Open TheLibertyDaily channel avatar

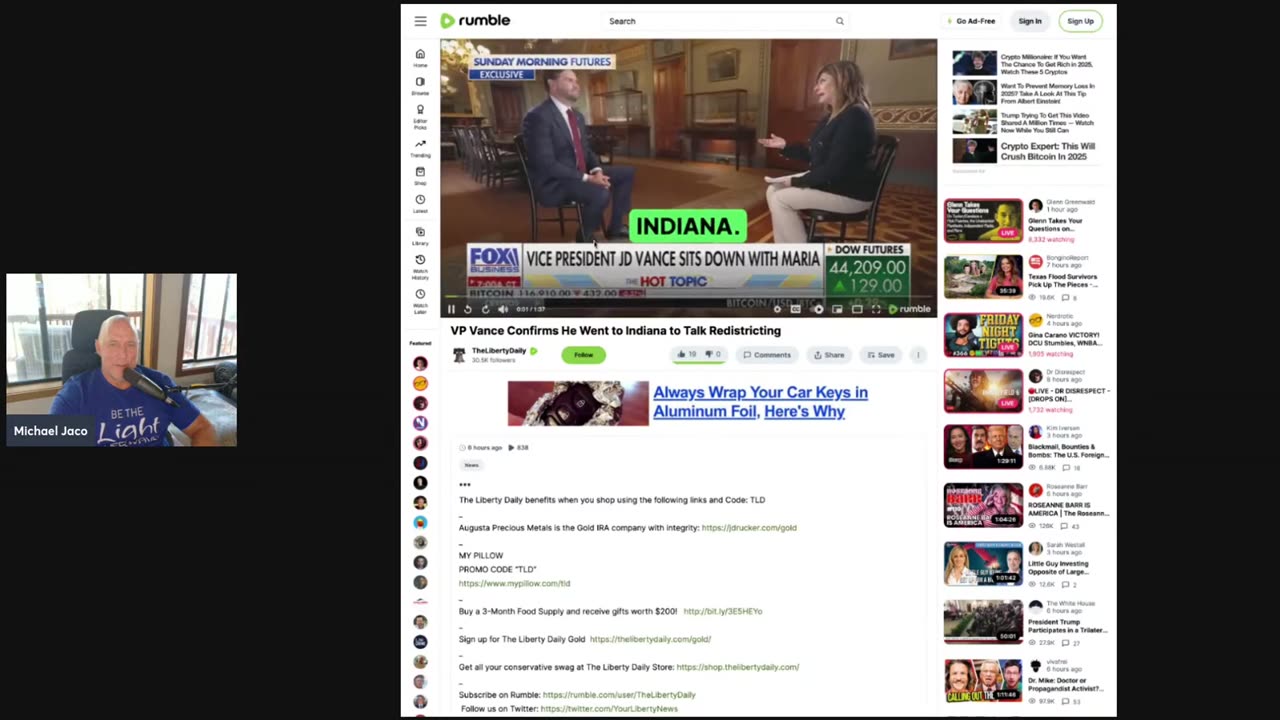459,354
